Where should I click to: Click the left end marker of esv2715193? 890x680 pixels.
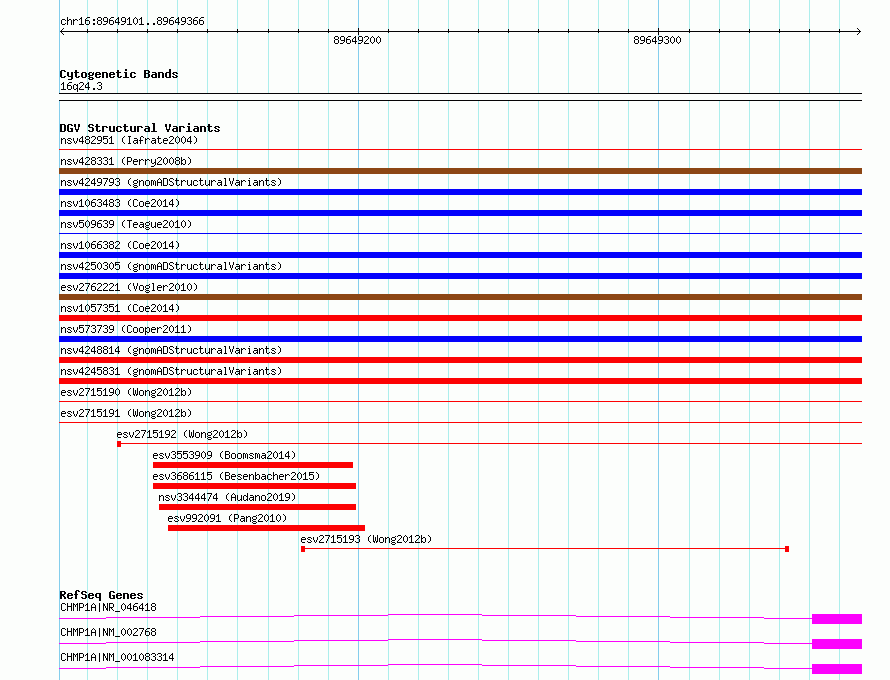[303, 549]
